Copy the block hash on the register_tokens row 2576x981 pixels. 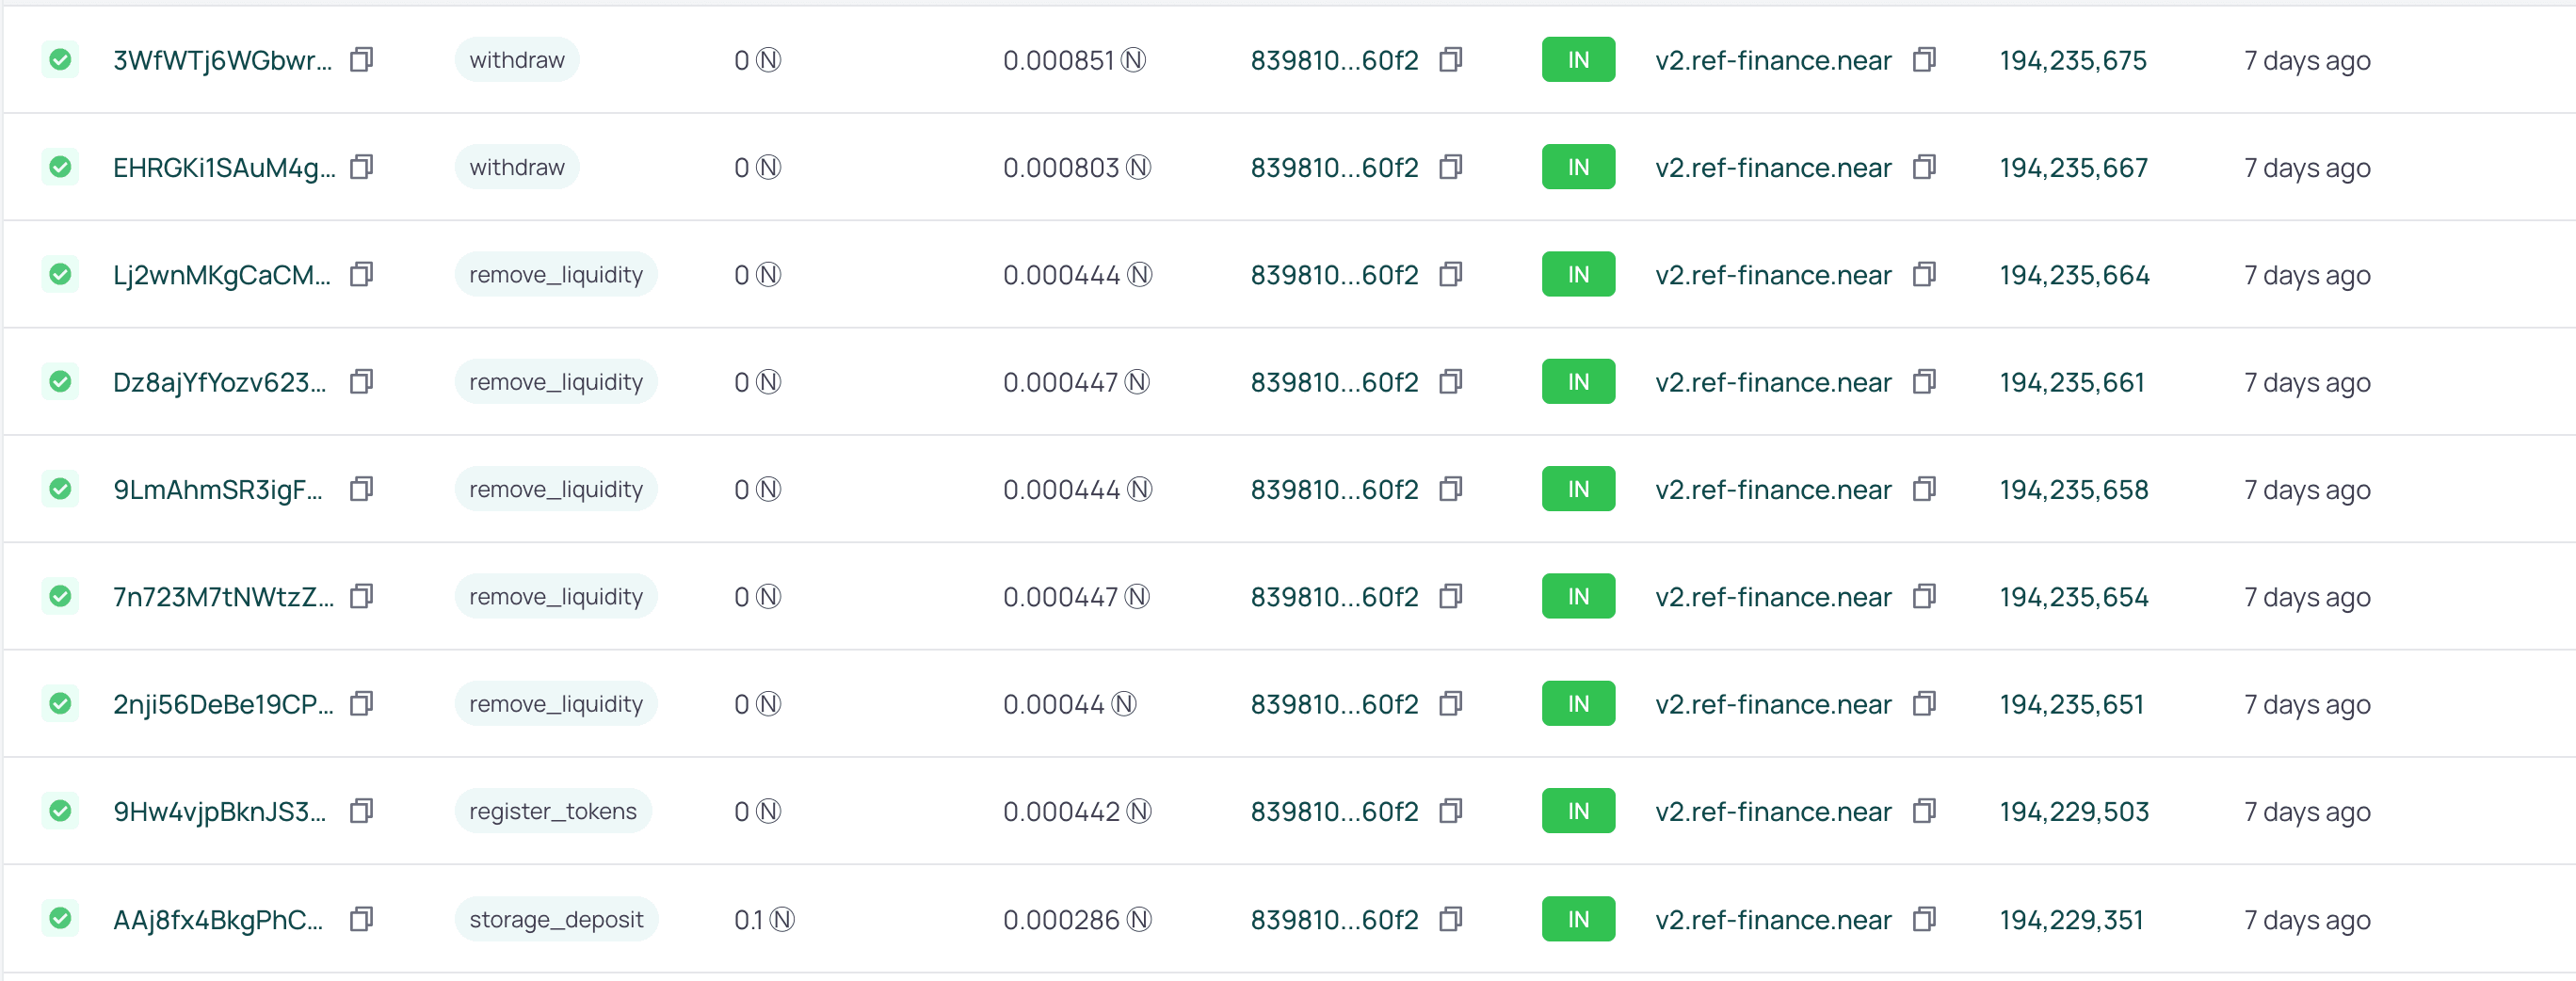1451,811
